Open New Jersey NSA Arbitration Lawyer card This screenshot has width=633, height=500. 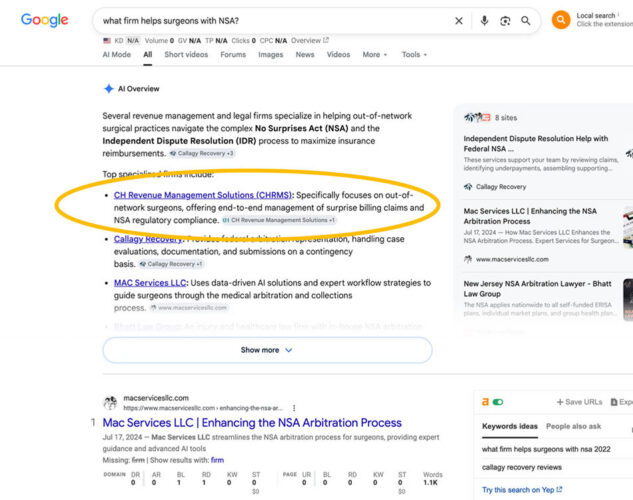(x=541, y=299)
